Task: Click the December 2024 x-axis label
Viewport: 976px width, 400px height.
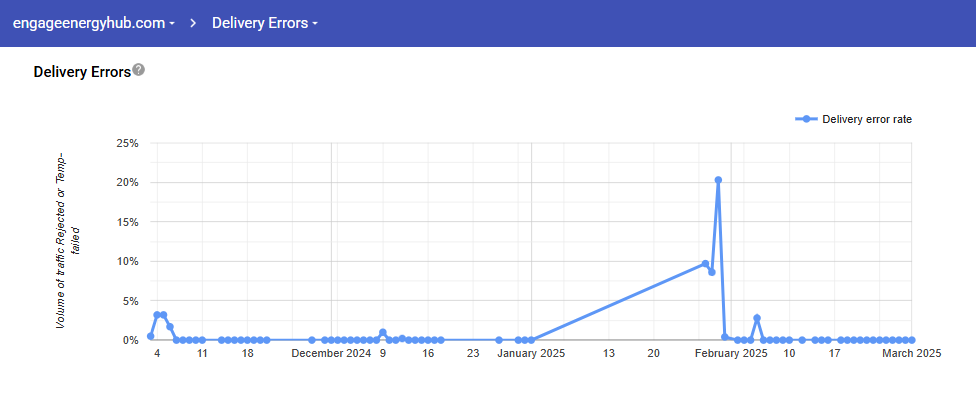Action: pyautogui.click(x=331, y=353)
